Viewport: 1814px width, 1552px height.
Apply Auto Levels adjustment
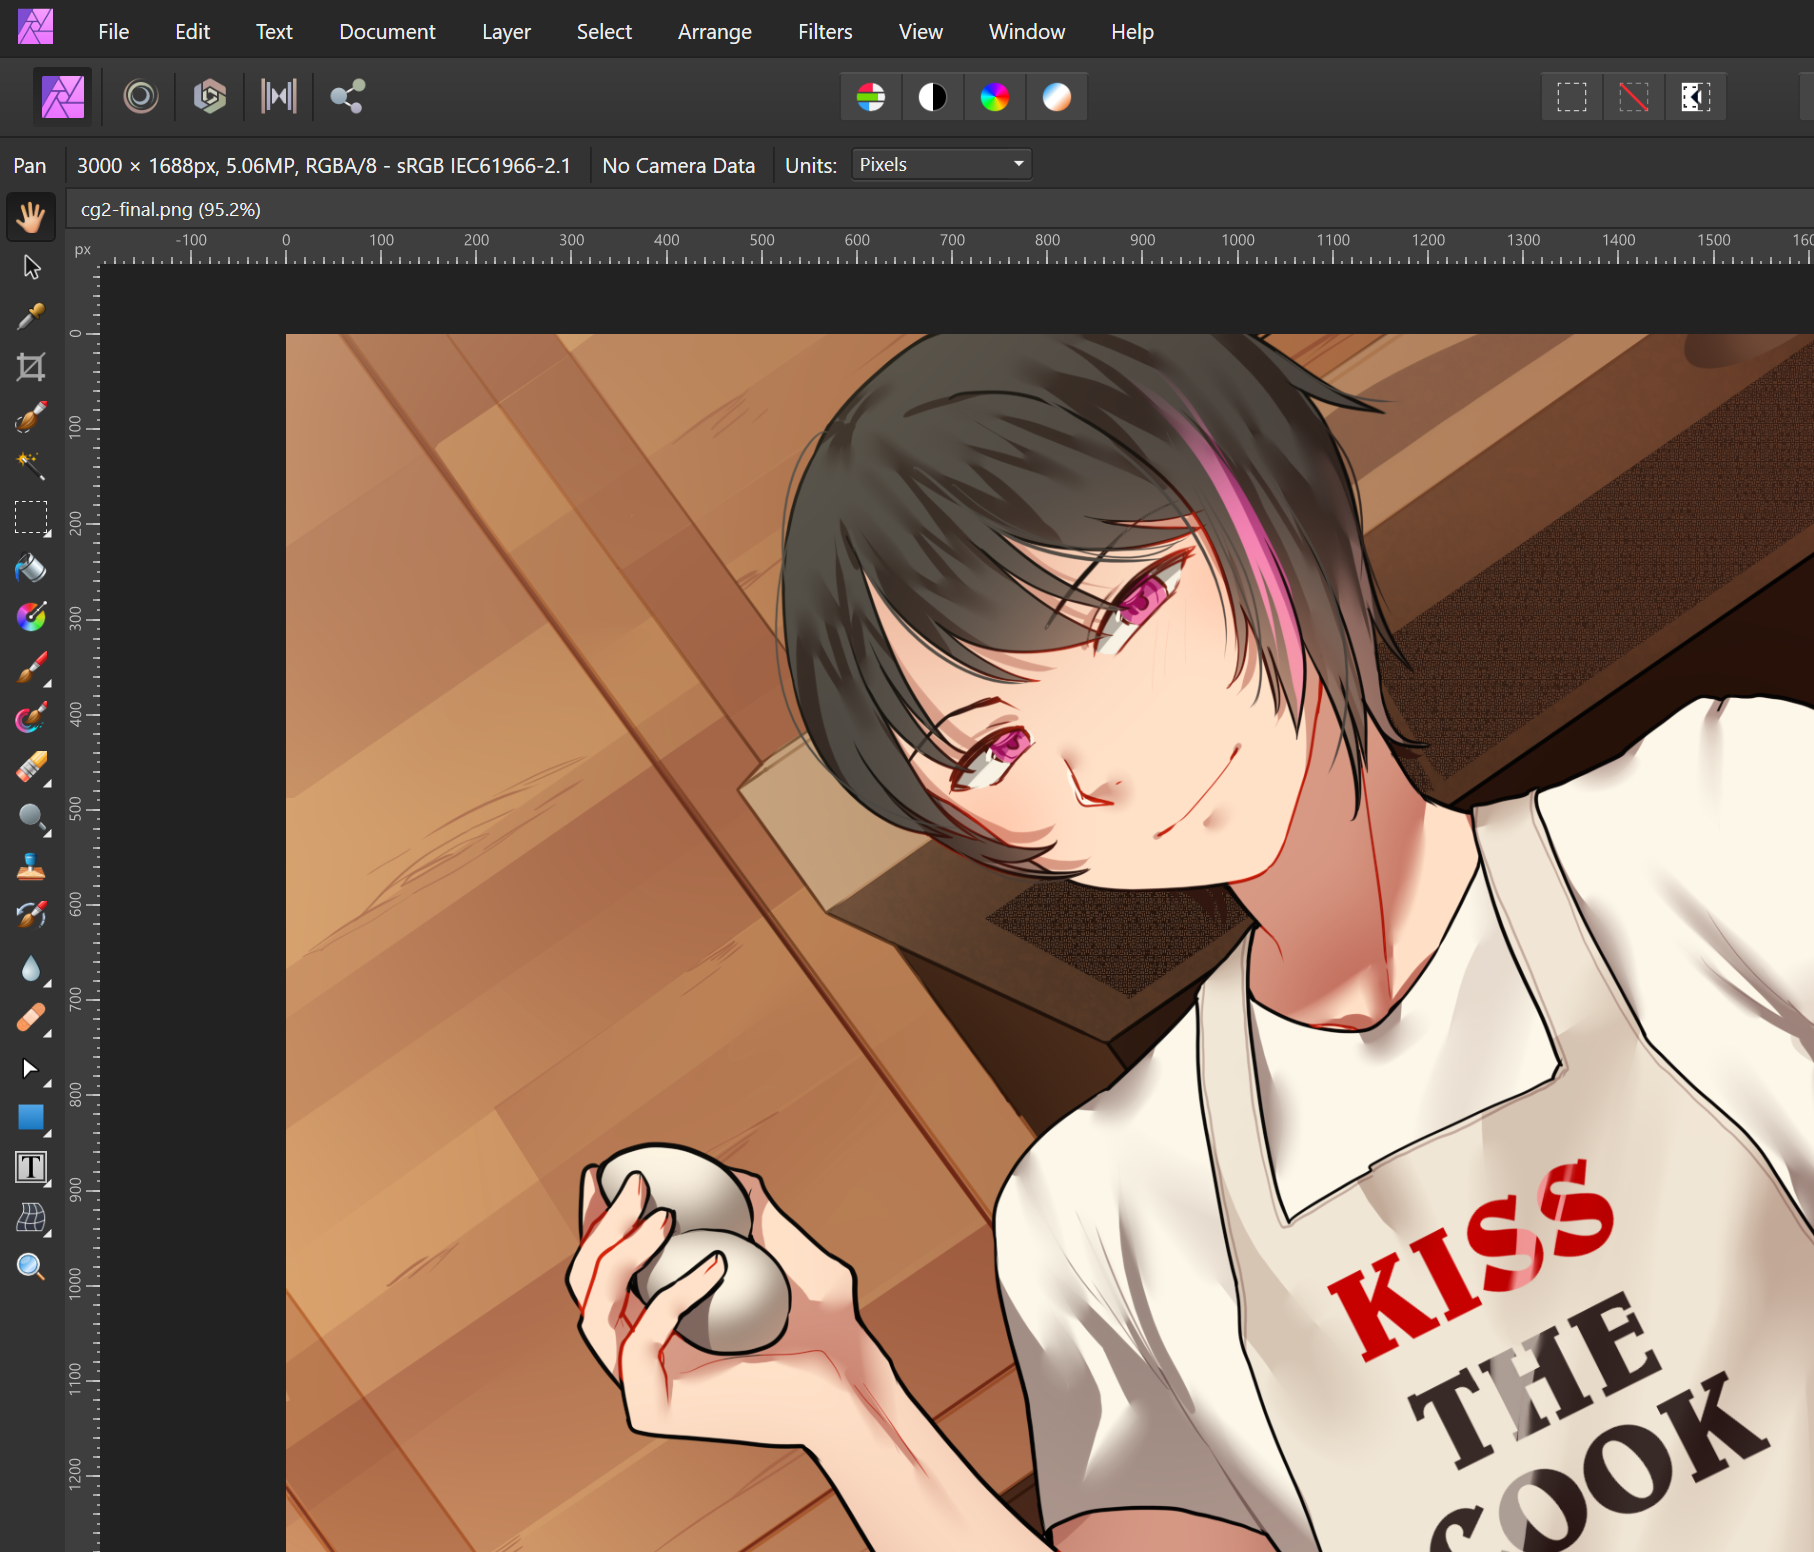[871, 97]
